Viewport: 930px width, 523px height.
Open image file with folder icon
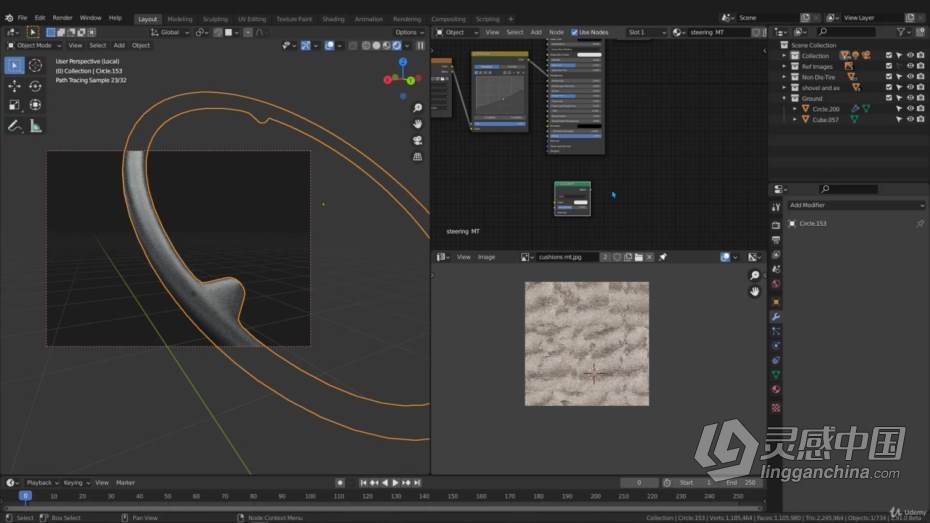point(639,257)
